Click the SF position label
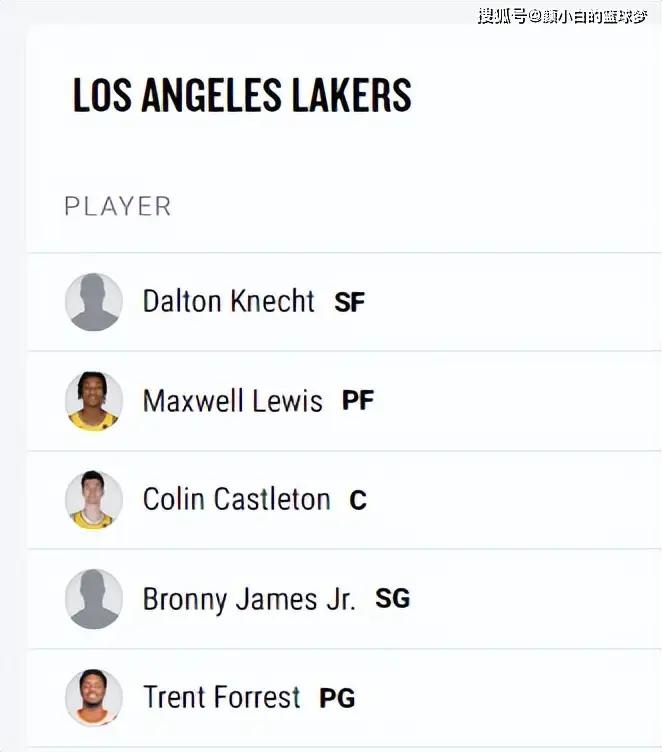Image resolution: width=662 pixels, height=752 pixels. tap(349, 302)
